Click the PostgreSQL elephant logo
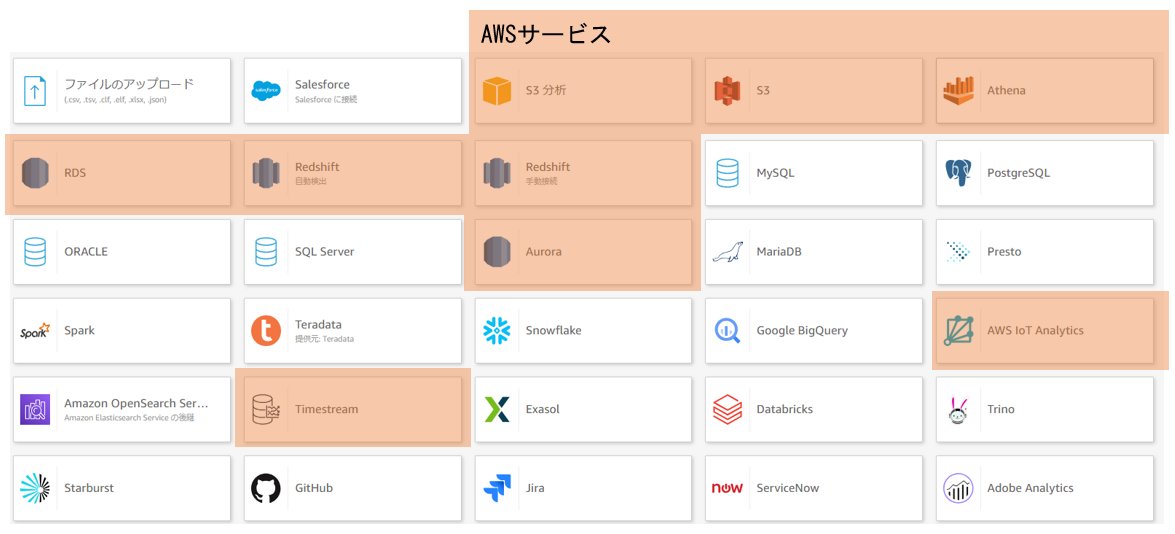Viewport: 1175px width, 534px height. coord(958,173)
